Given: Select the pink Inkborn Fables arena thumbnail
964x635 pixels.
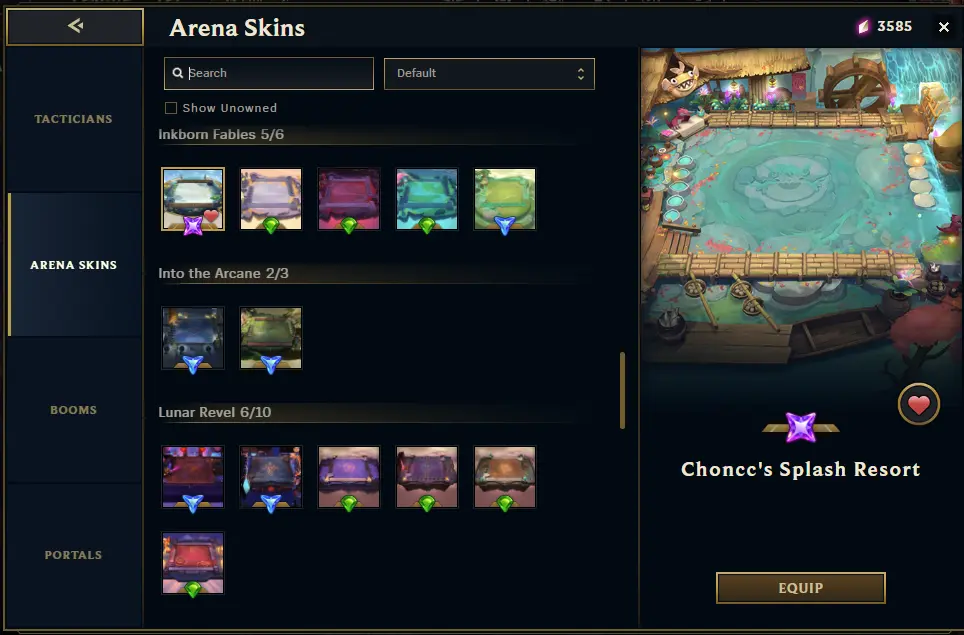Looking at the screenshot, I should tap(349, 199).
